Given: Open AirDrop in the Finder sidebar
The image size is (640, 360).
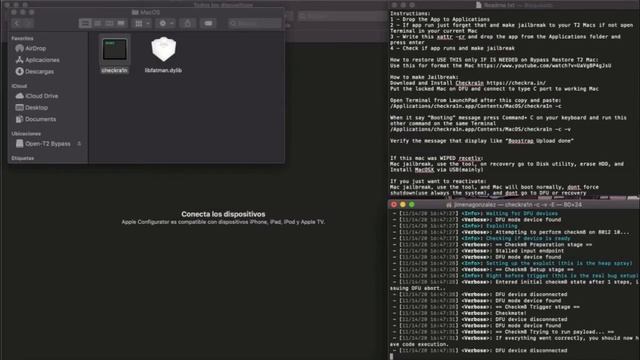Looking at the screenshot, I should click(x=36, y=48).
